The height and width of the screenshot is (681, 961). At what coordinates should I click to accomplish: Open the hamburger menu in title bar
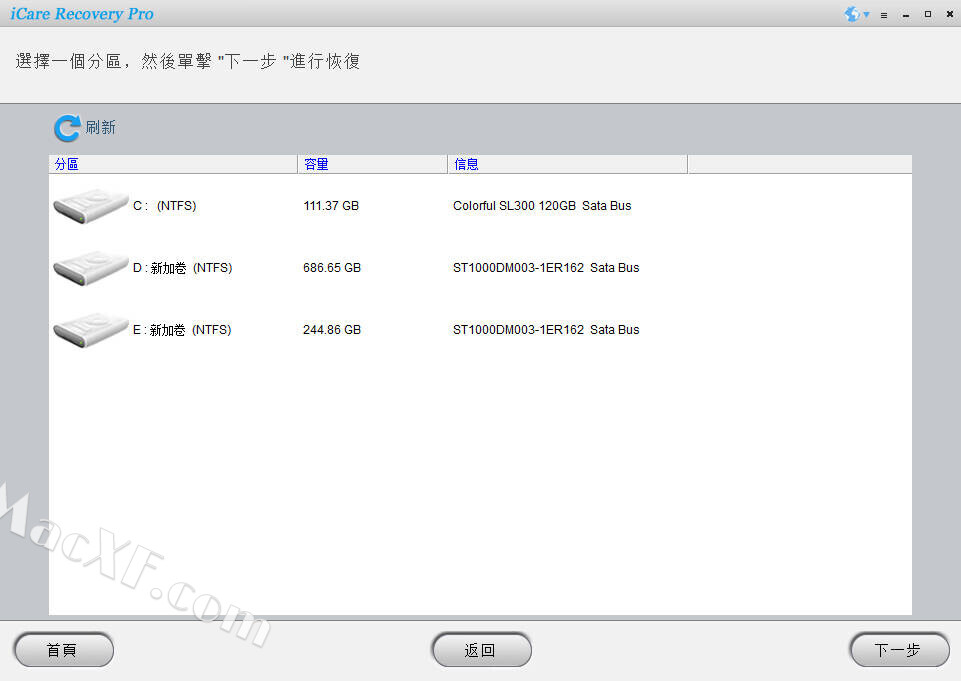(884, 15)
